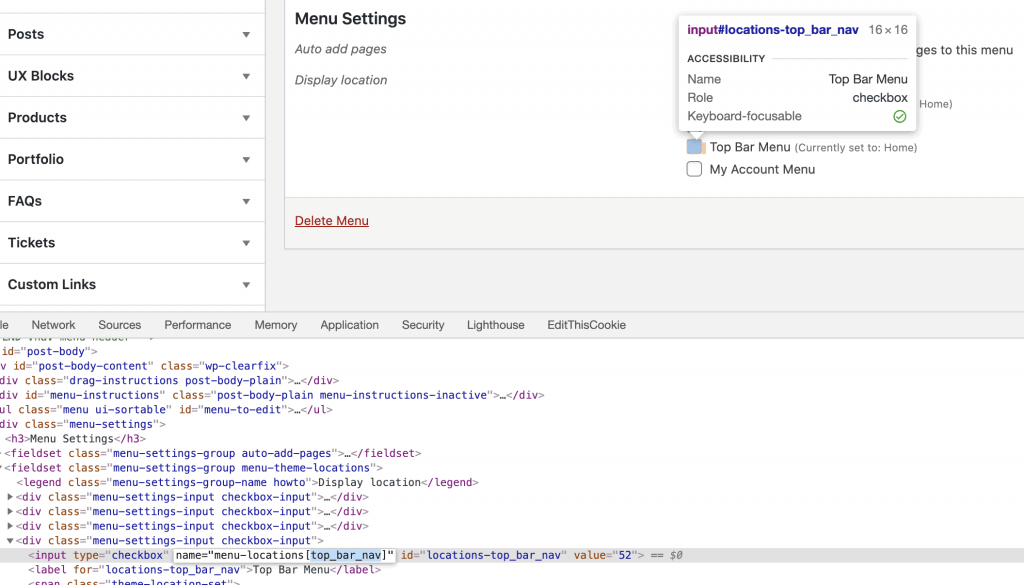
Task: Select the menu-theme-locations fieldset line
Action: coord(193,467)
